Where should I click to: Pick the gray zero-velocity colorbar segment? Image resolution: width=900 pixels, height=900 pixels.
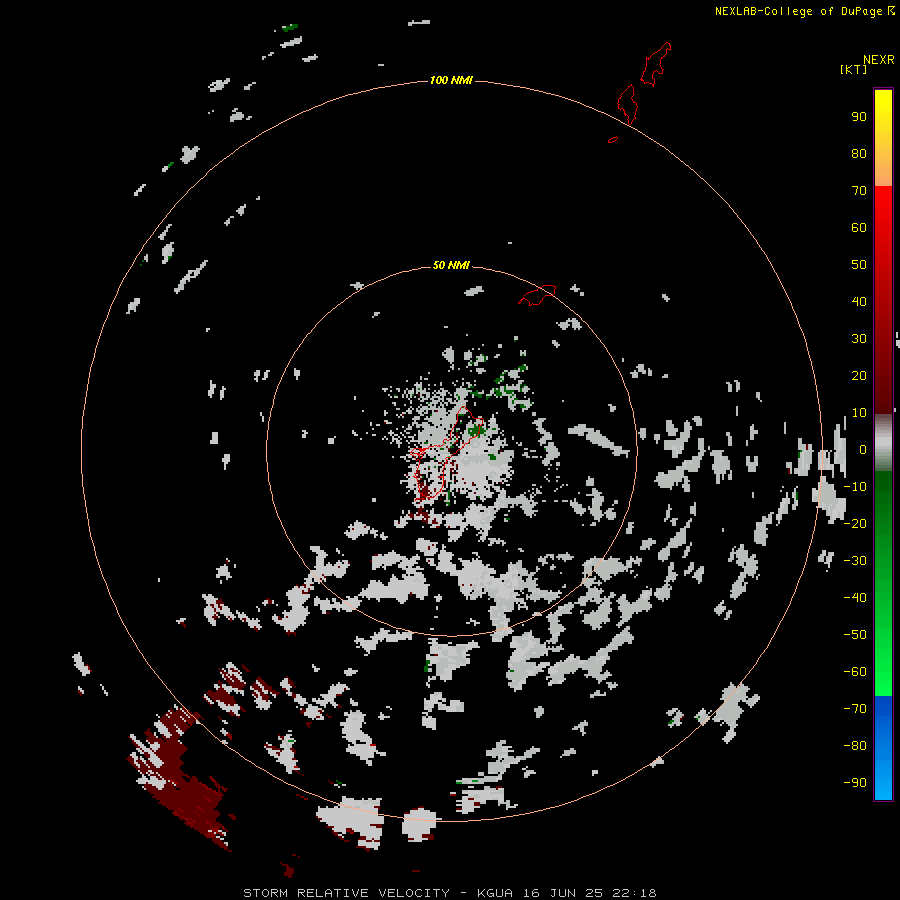883,443
